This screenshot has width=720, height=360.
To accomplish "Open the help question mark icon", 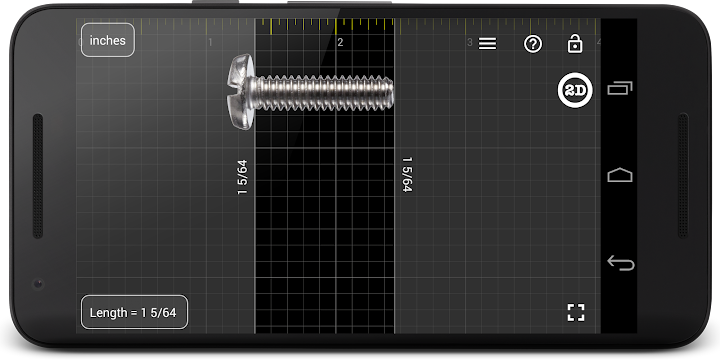I will (533, 44).
